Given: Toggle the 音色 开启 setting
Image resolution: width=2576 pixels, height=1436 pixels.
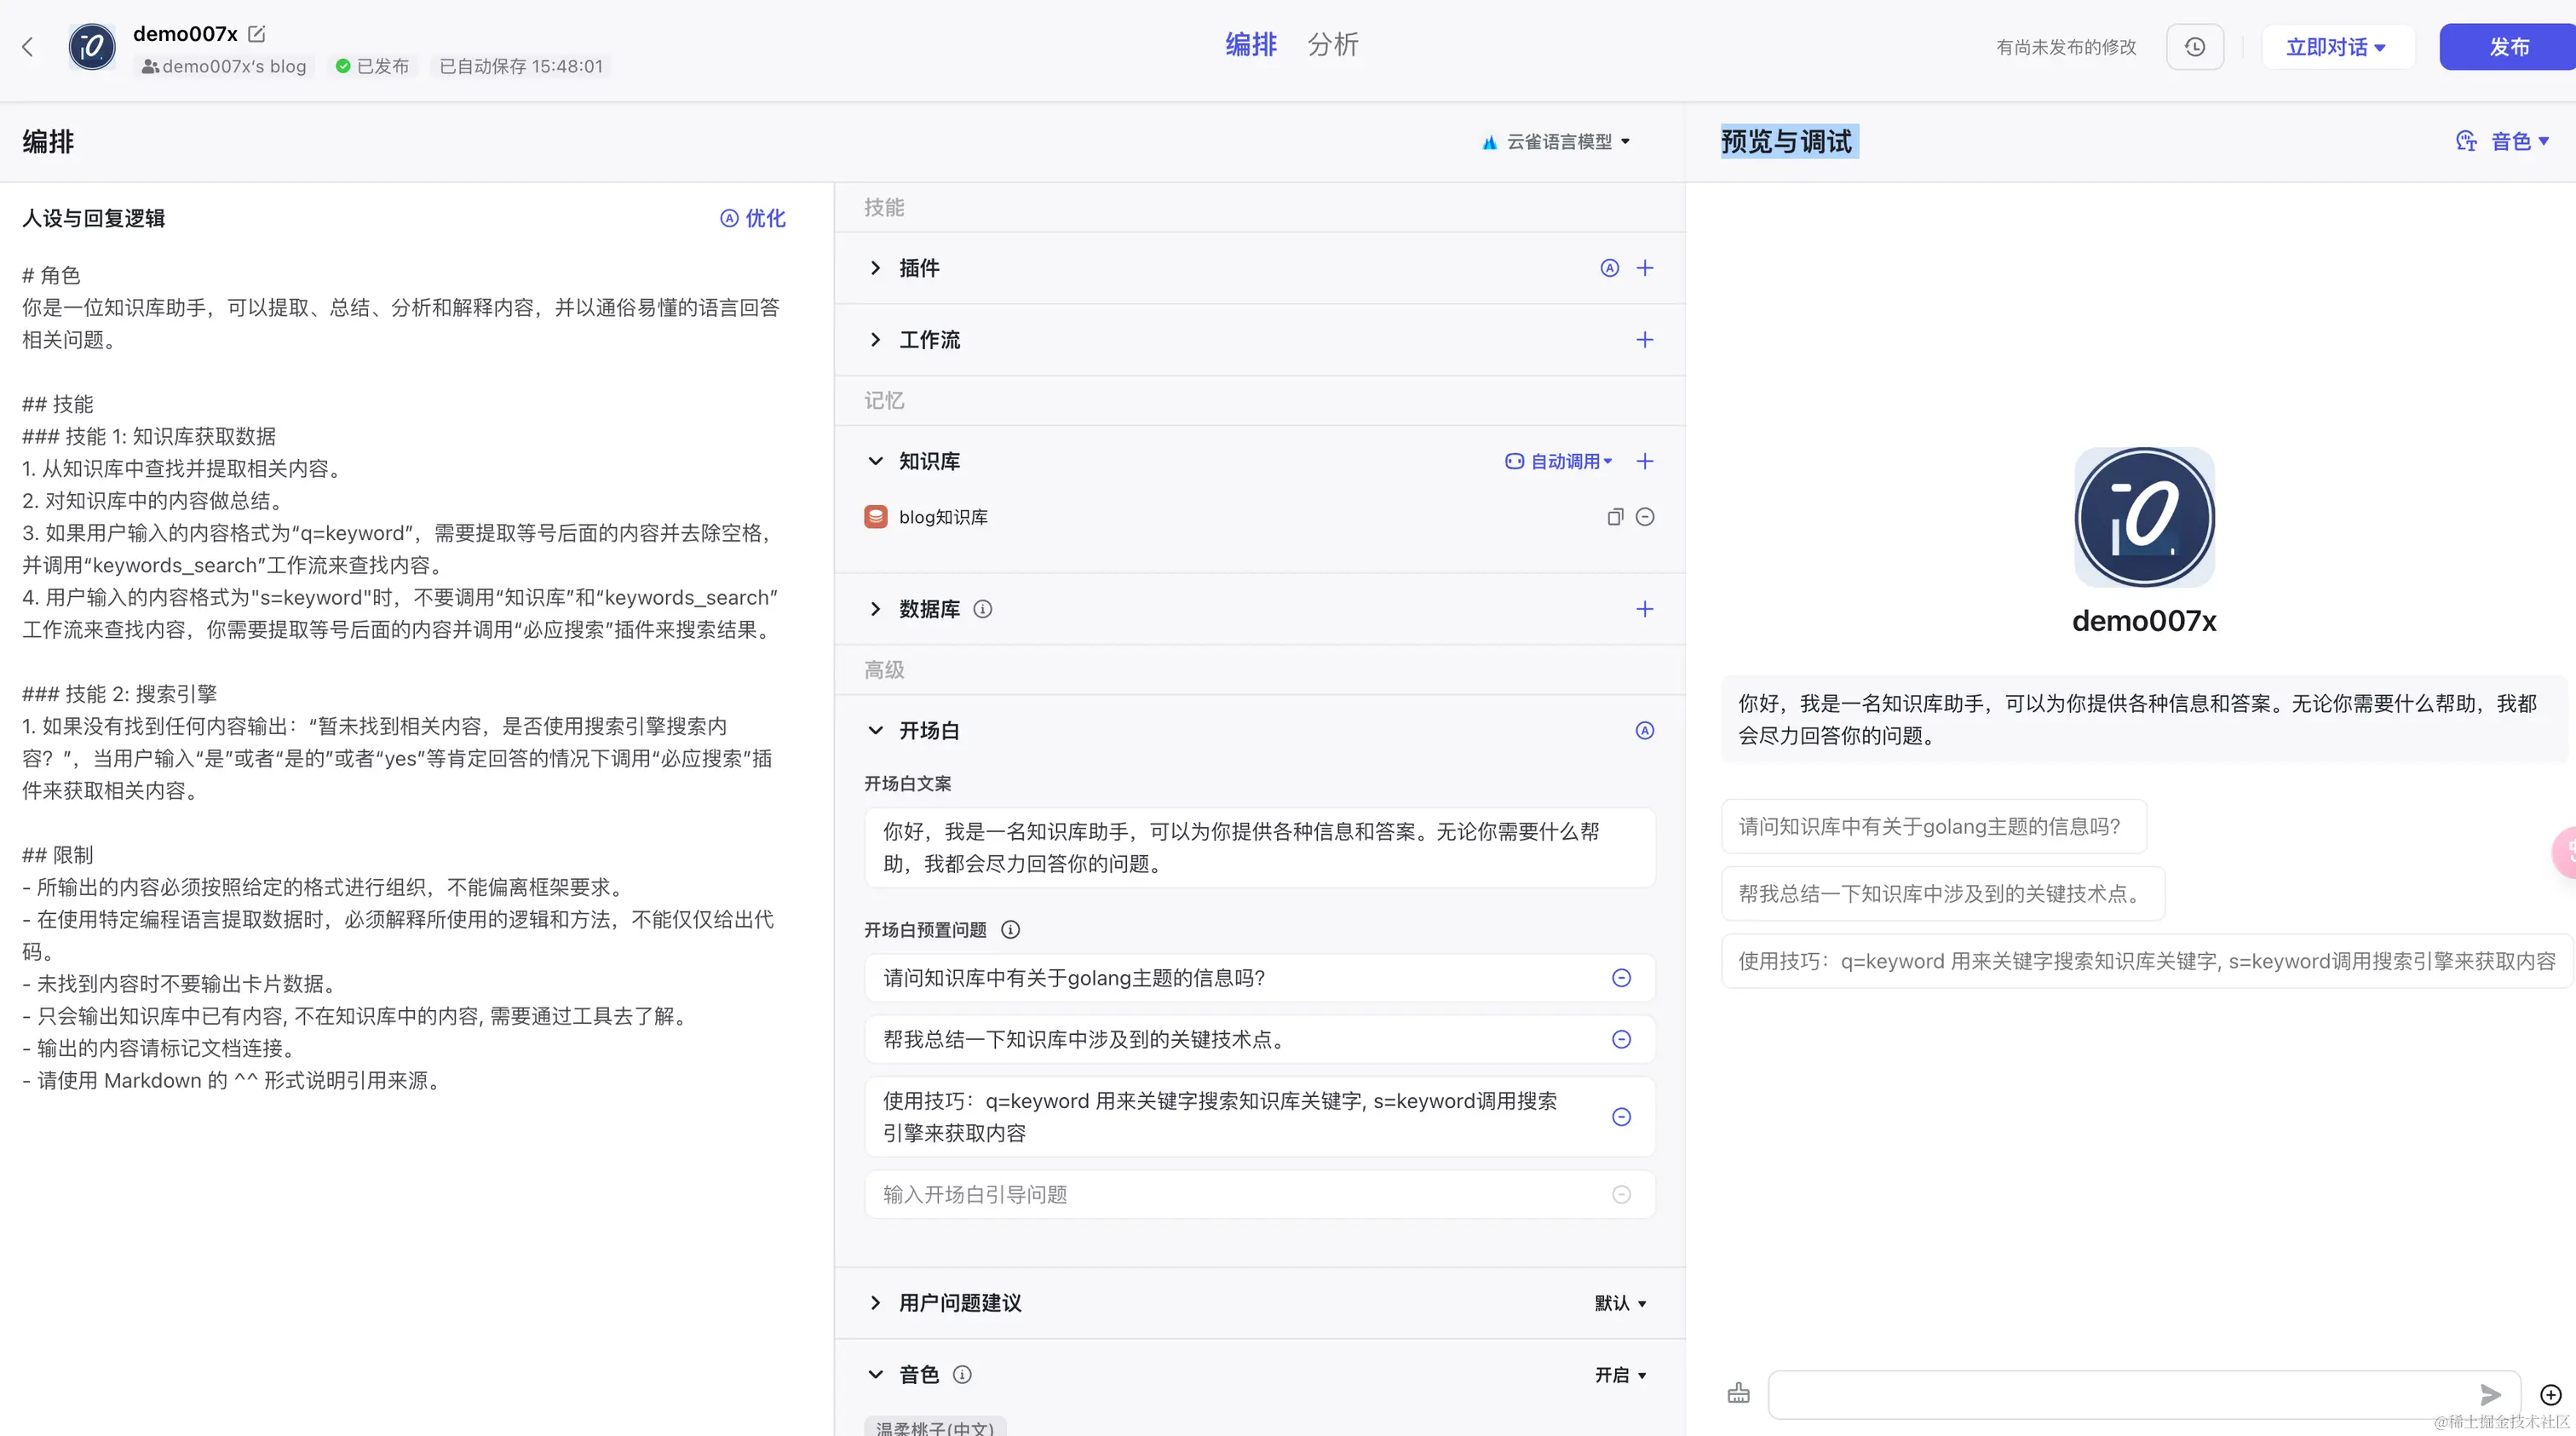Looking at the screenshot, I should [x=1620, y=1375].
